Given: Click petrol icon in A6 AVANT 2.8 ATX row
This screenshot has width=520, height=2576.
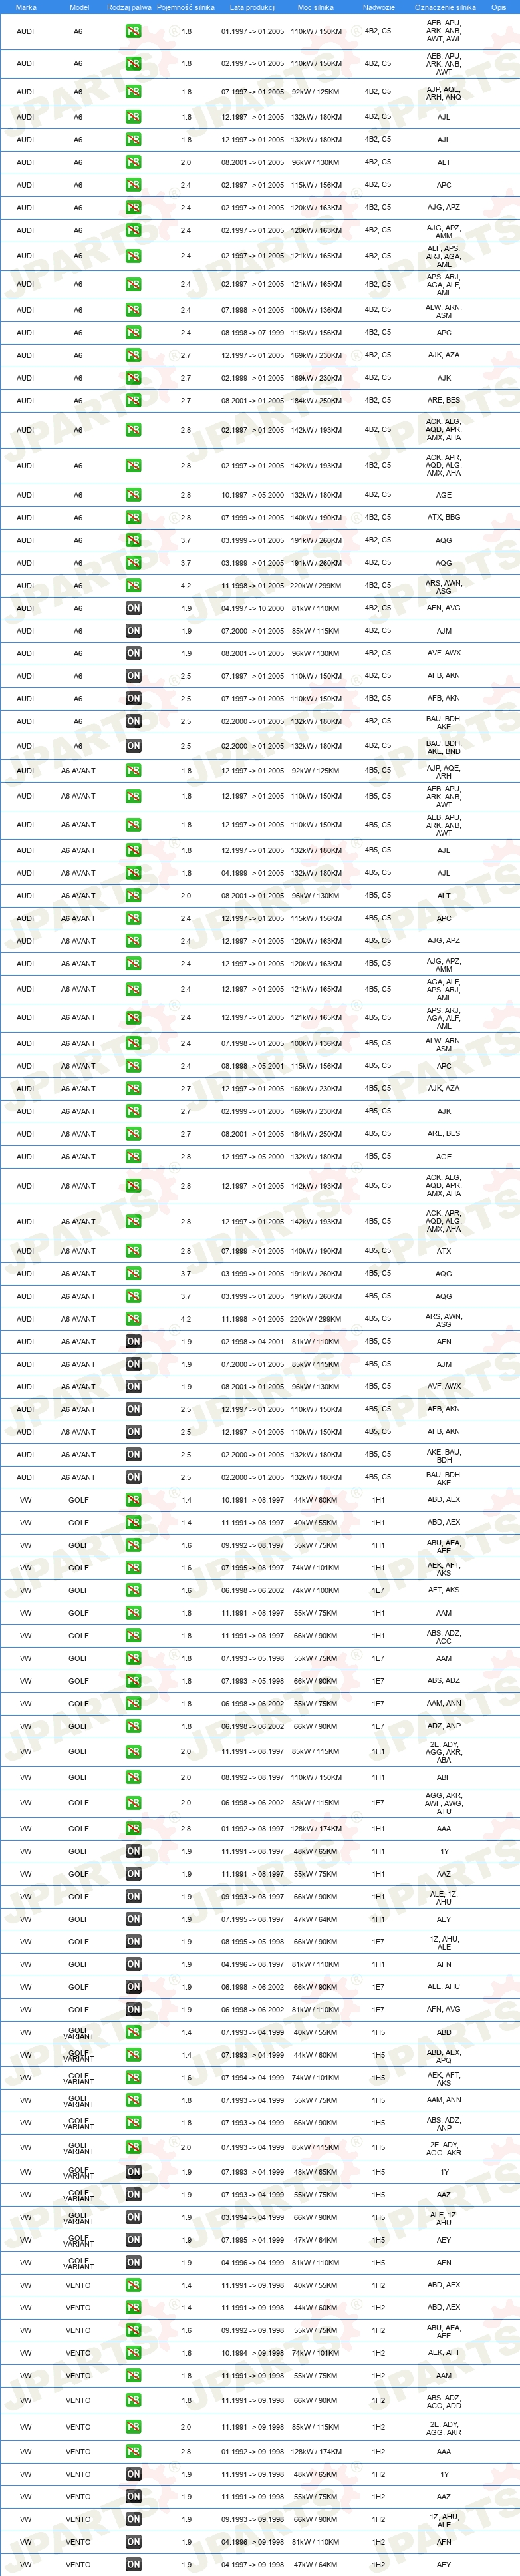Looking at the screenshot, I should (133, 1251).
